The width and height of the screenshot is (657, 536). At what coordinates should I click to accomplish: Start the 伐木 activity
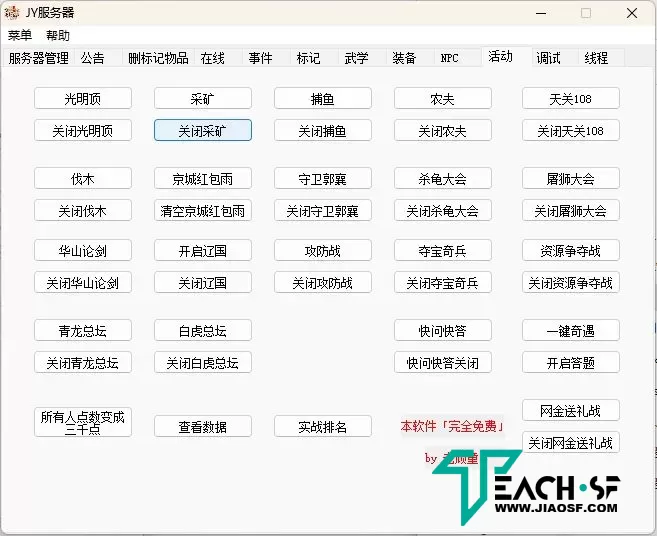pyautogui.click(x=83, y=179)
